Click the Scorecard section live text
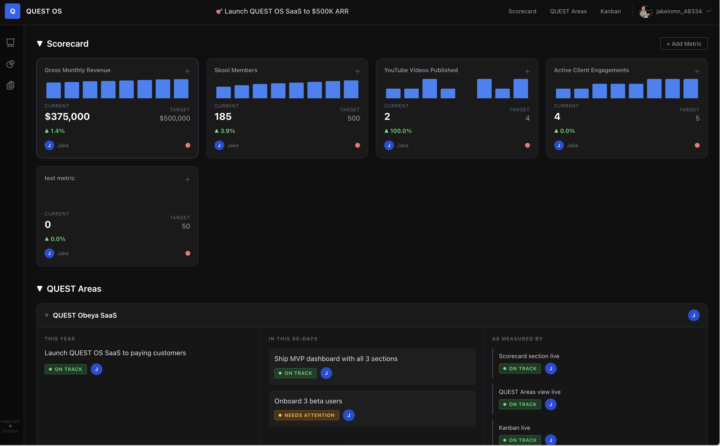This screenshot has width=720, height=446. pyautogui.click(x=529, y=356)
